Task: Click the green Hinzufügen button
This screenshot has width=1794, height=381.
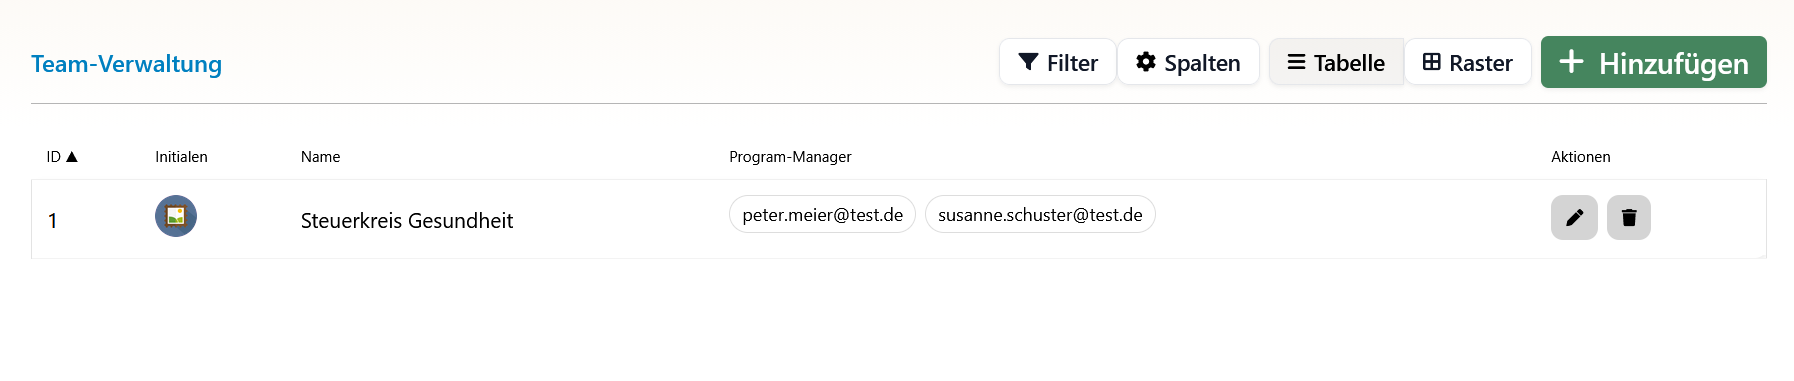Action: coord(1654,62)
